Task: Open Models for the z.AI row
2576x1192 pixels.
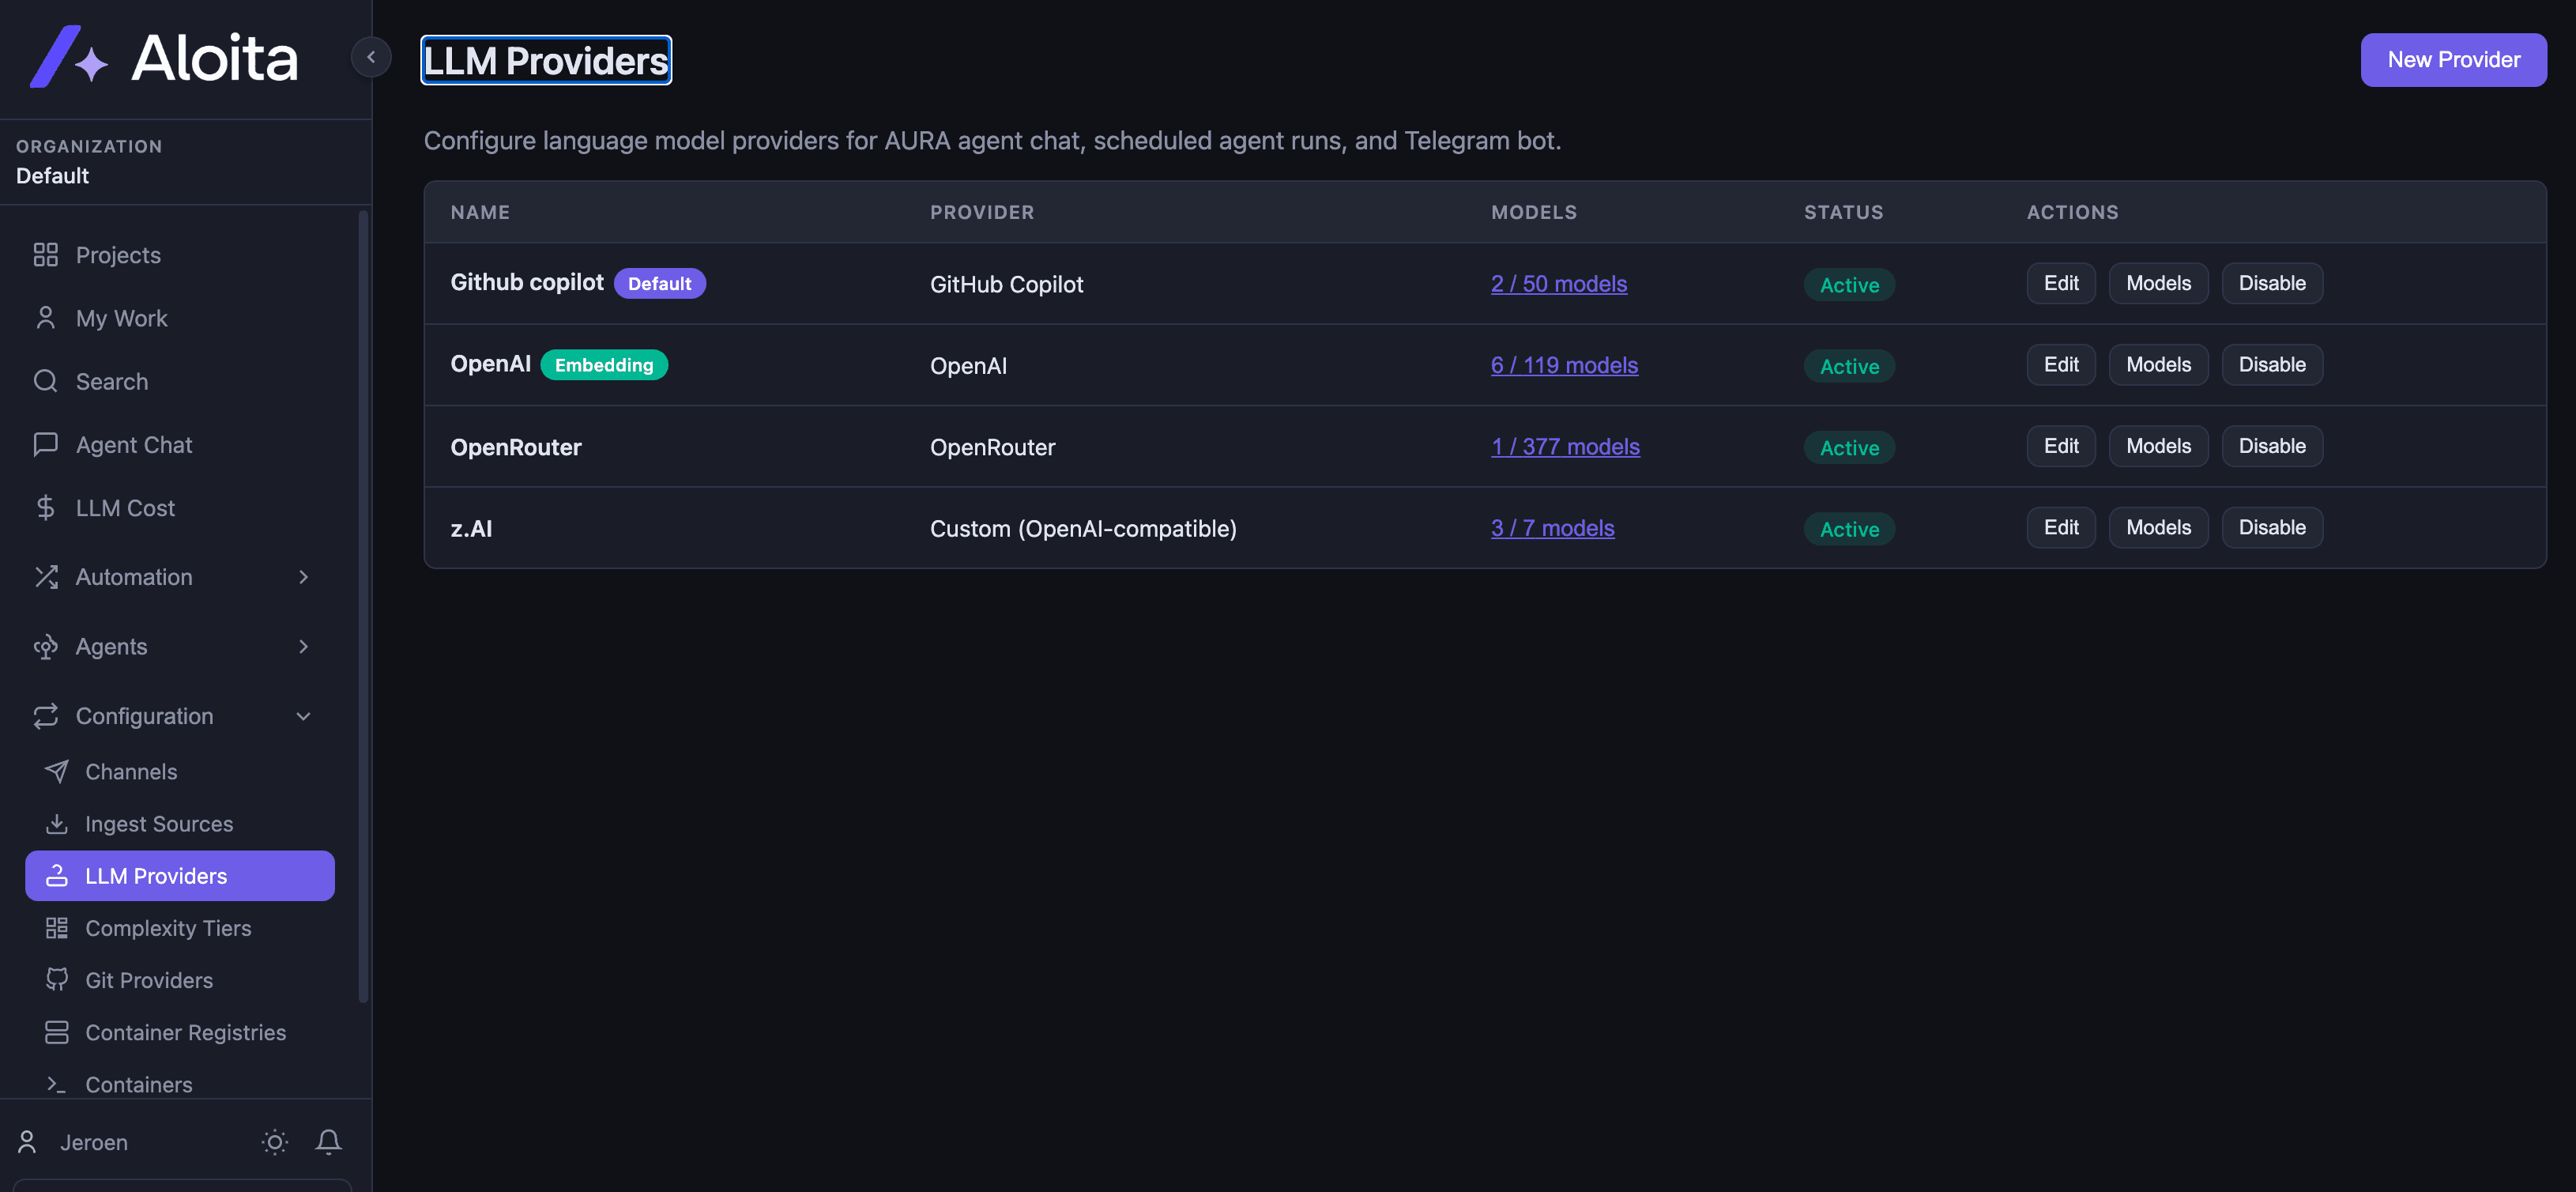Action: coord(2158,527)
